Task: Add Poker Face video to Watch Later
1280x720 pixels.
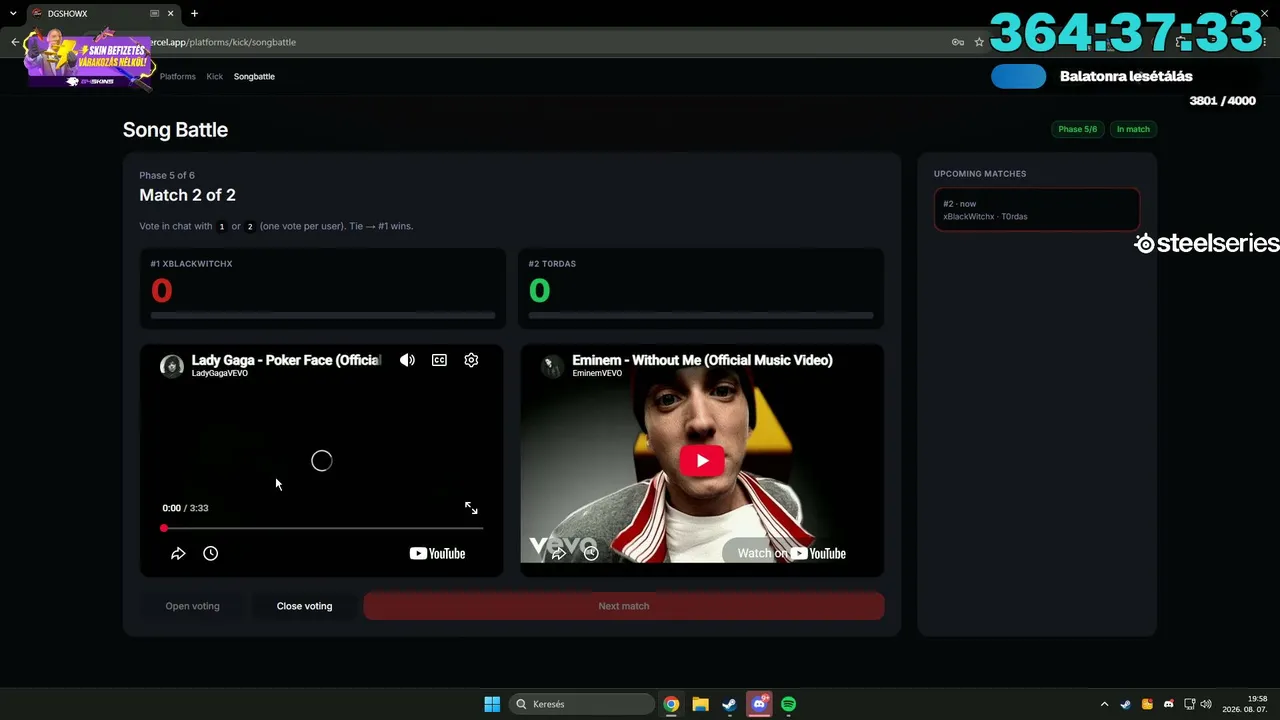Action: point(210,553)
